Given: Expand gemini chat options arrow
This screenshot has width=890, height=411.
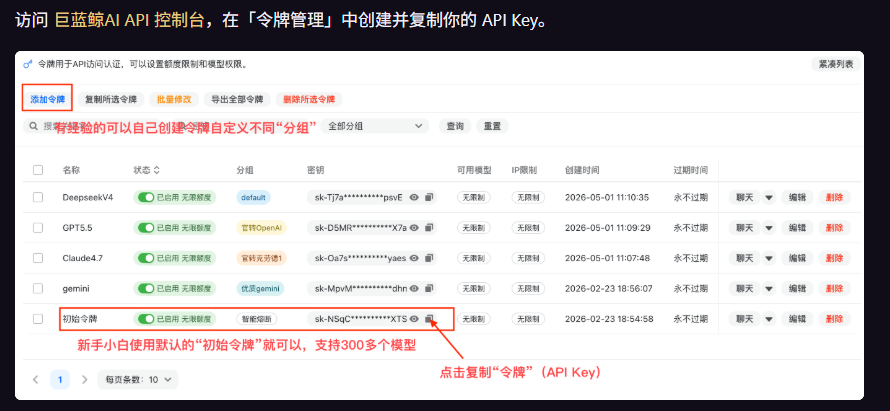Looking at the screenshot, I should (x=769, y=288).
